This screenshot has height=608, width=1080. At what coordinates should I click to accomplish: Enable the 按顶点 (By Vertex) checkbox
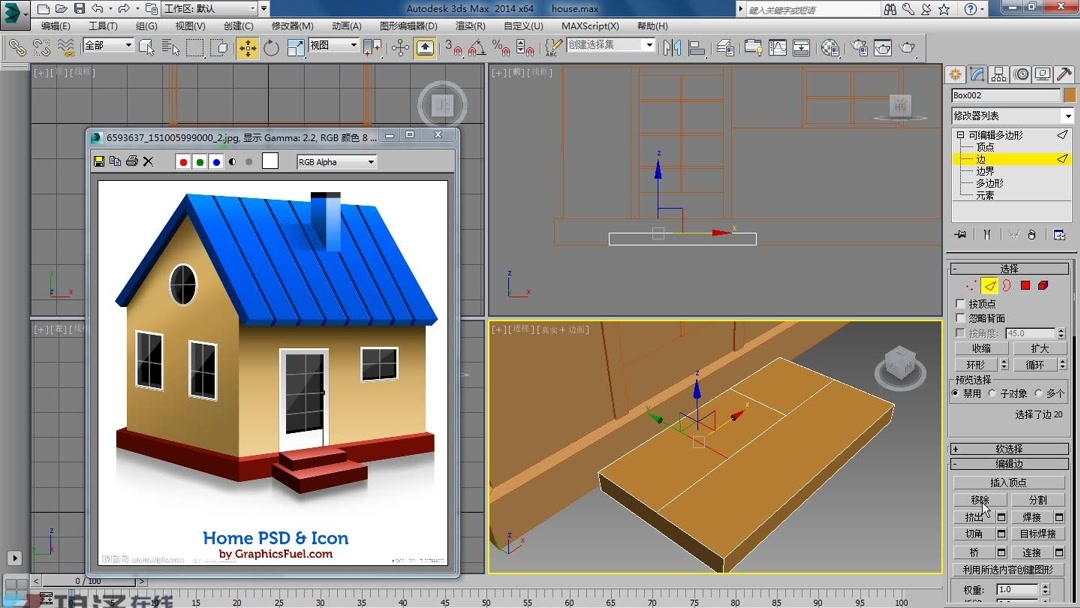[x=960, y=303]
